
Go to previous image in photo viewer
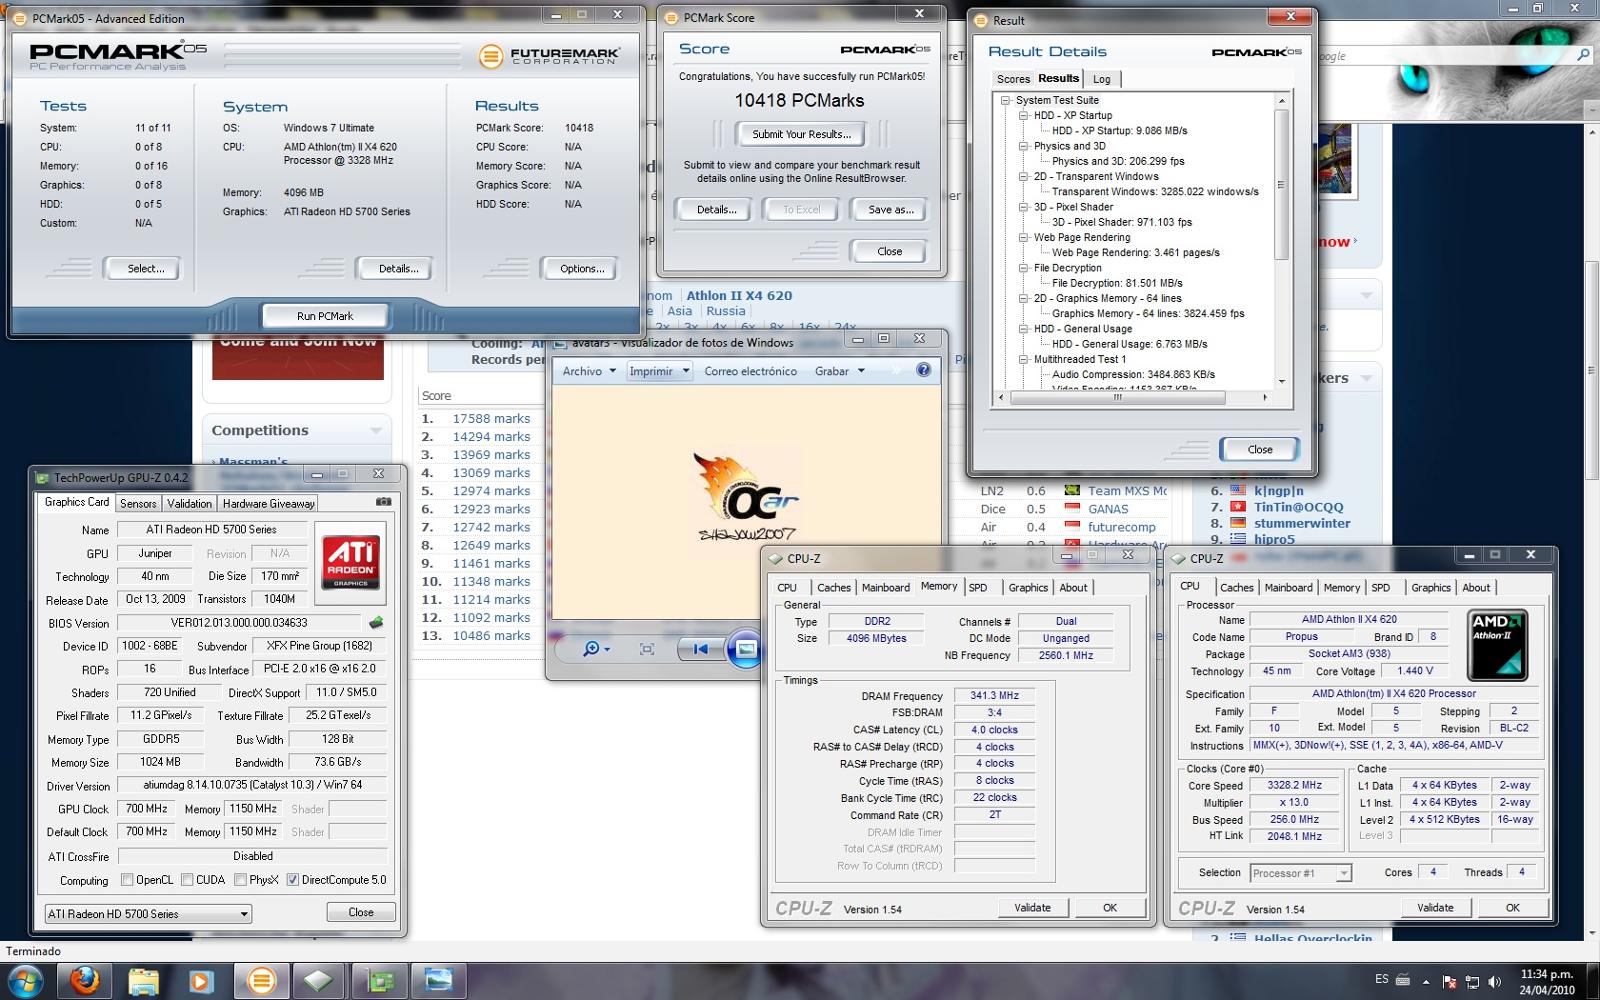tap(700, 649)
